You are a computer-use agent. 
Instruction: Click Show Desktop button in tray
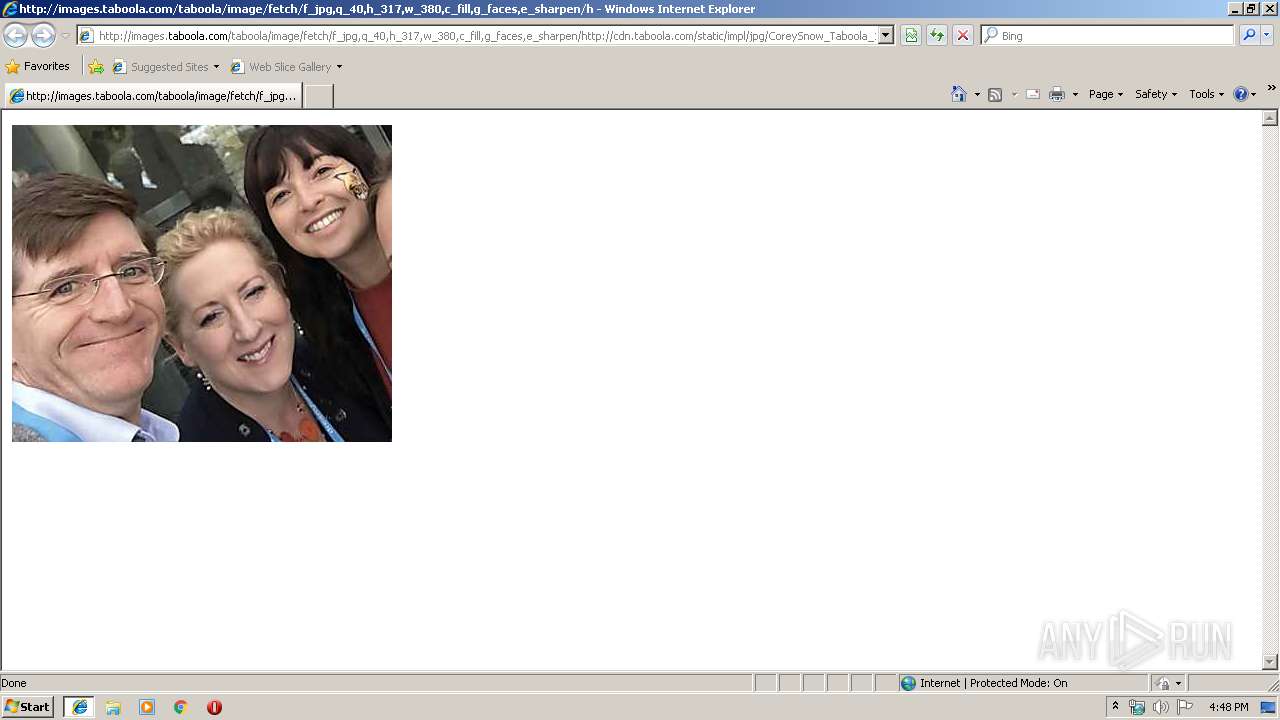point(1269,707)
